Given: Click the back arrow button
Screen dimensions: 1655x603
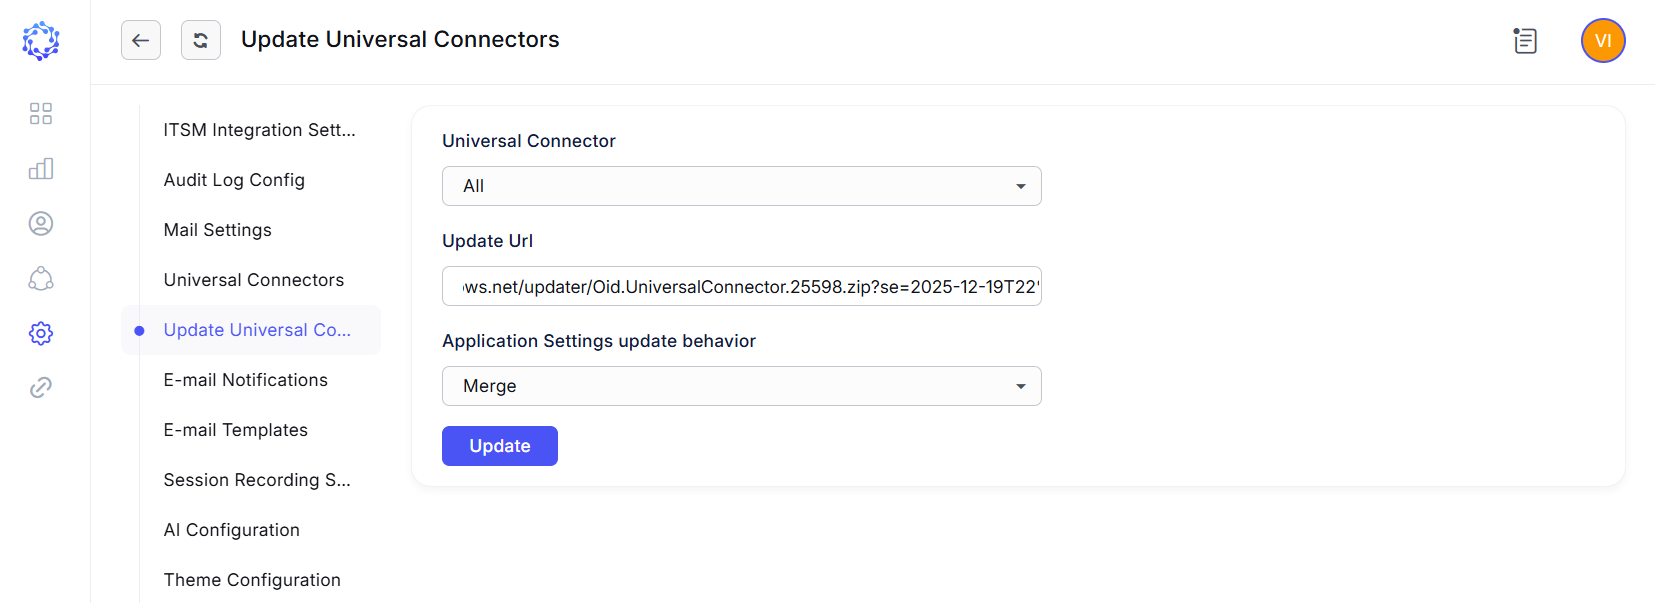Looking at the screenshot, I should (x=141, y=40).
